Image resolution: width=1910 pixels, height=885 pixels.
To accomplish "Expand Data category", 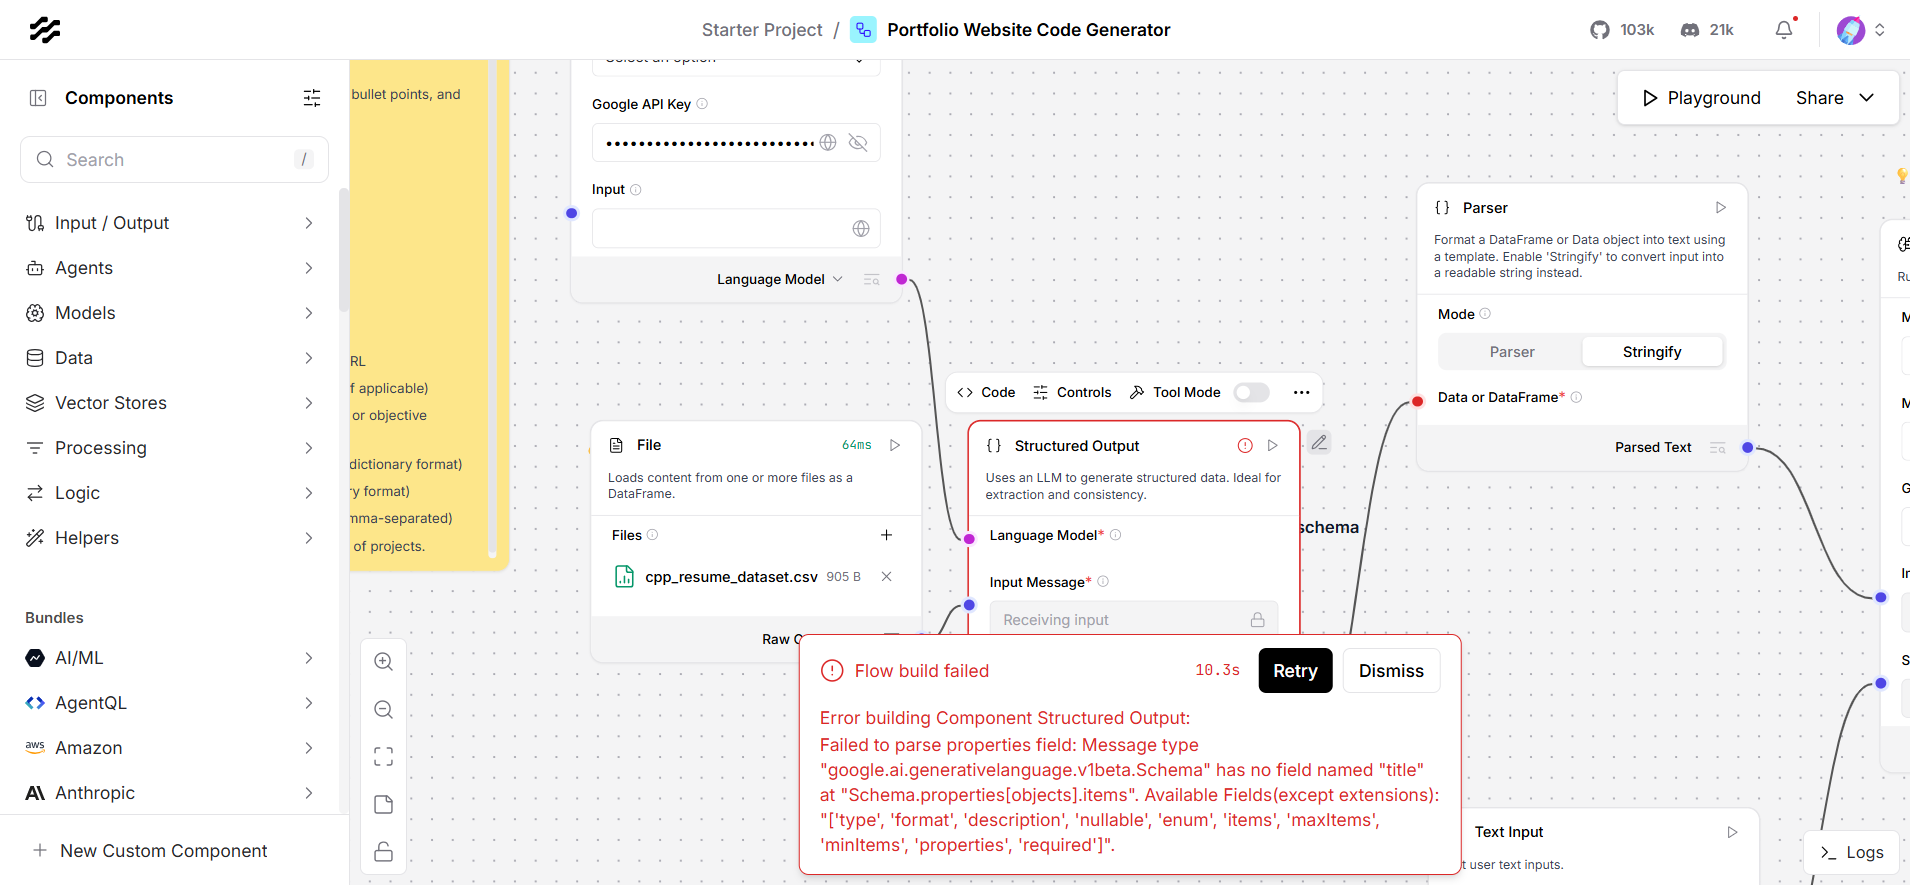I will (170, 358).
